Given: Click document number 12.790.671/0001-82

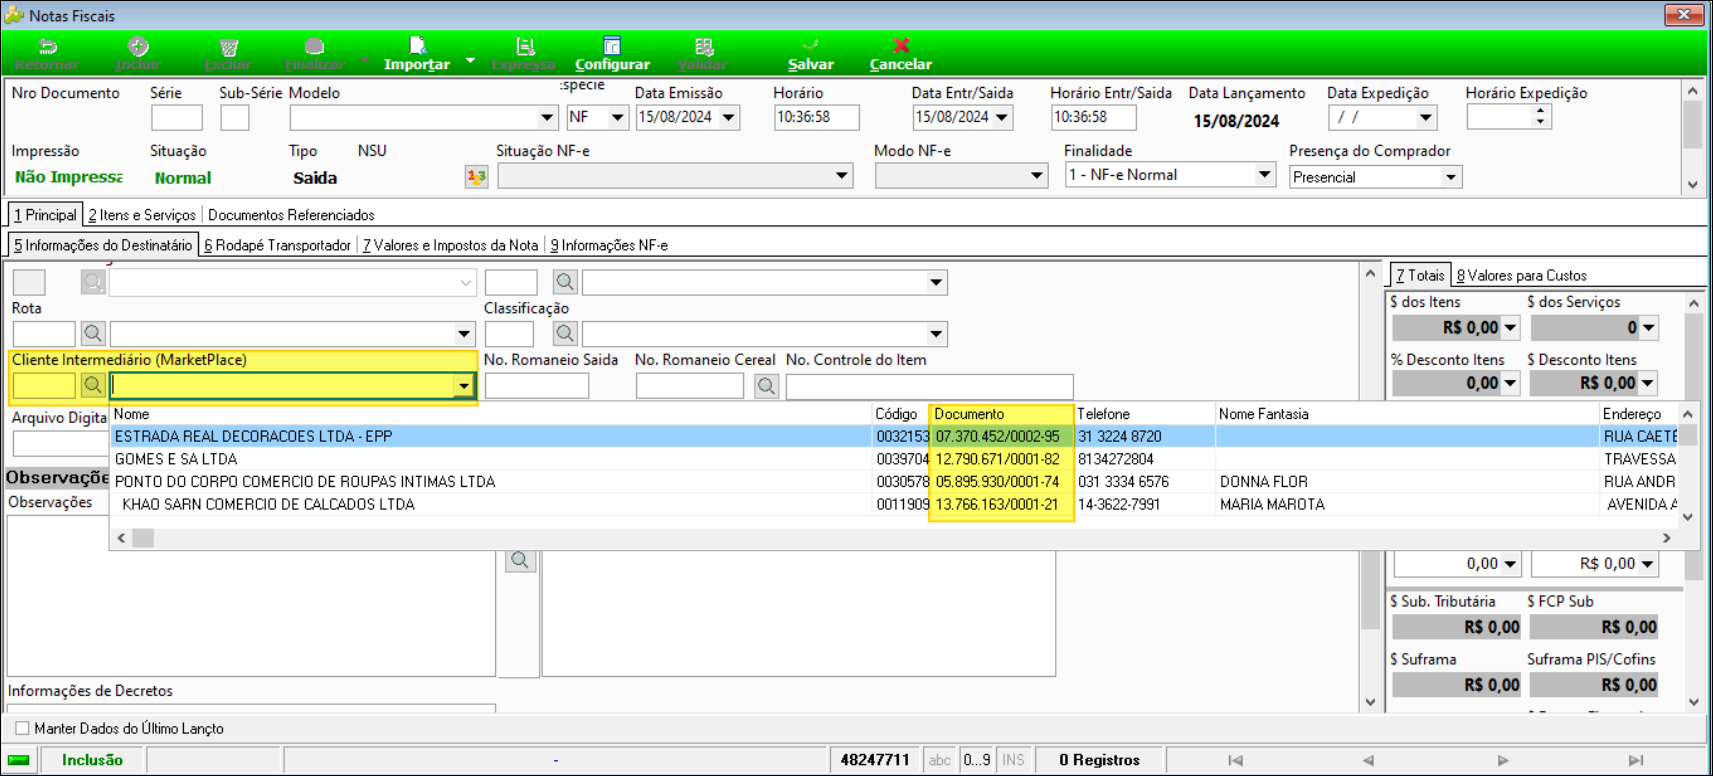Looking at the screenshot, I should tap(997, 459).
